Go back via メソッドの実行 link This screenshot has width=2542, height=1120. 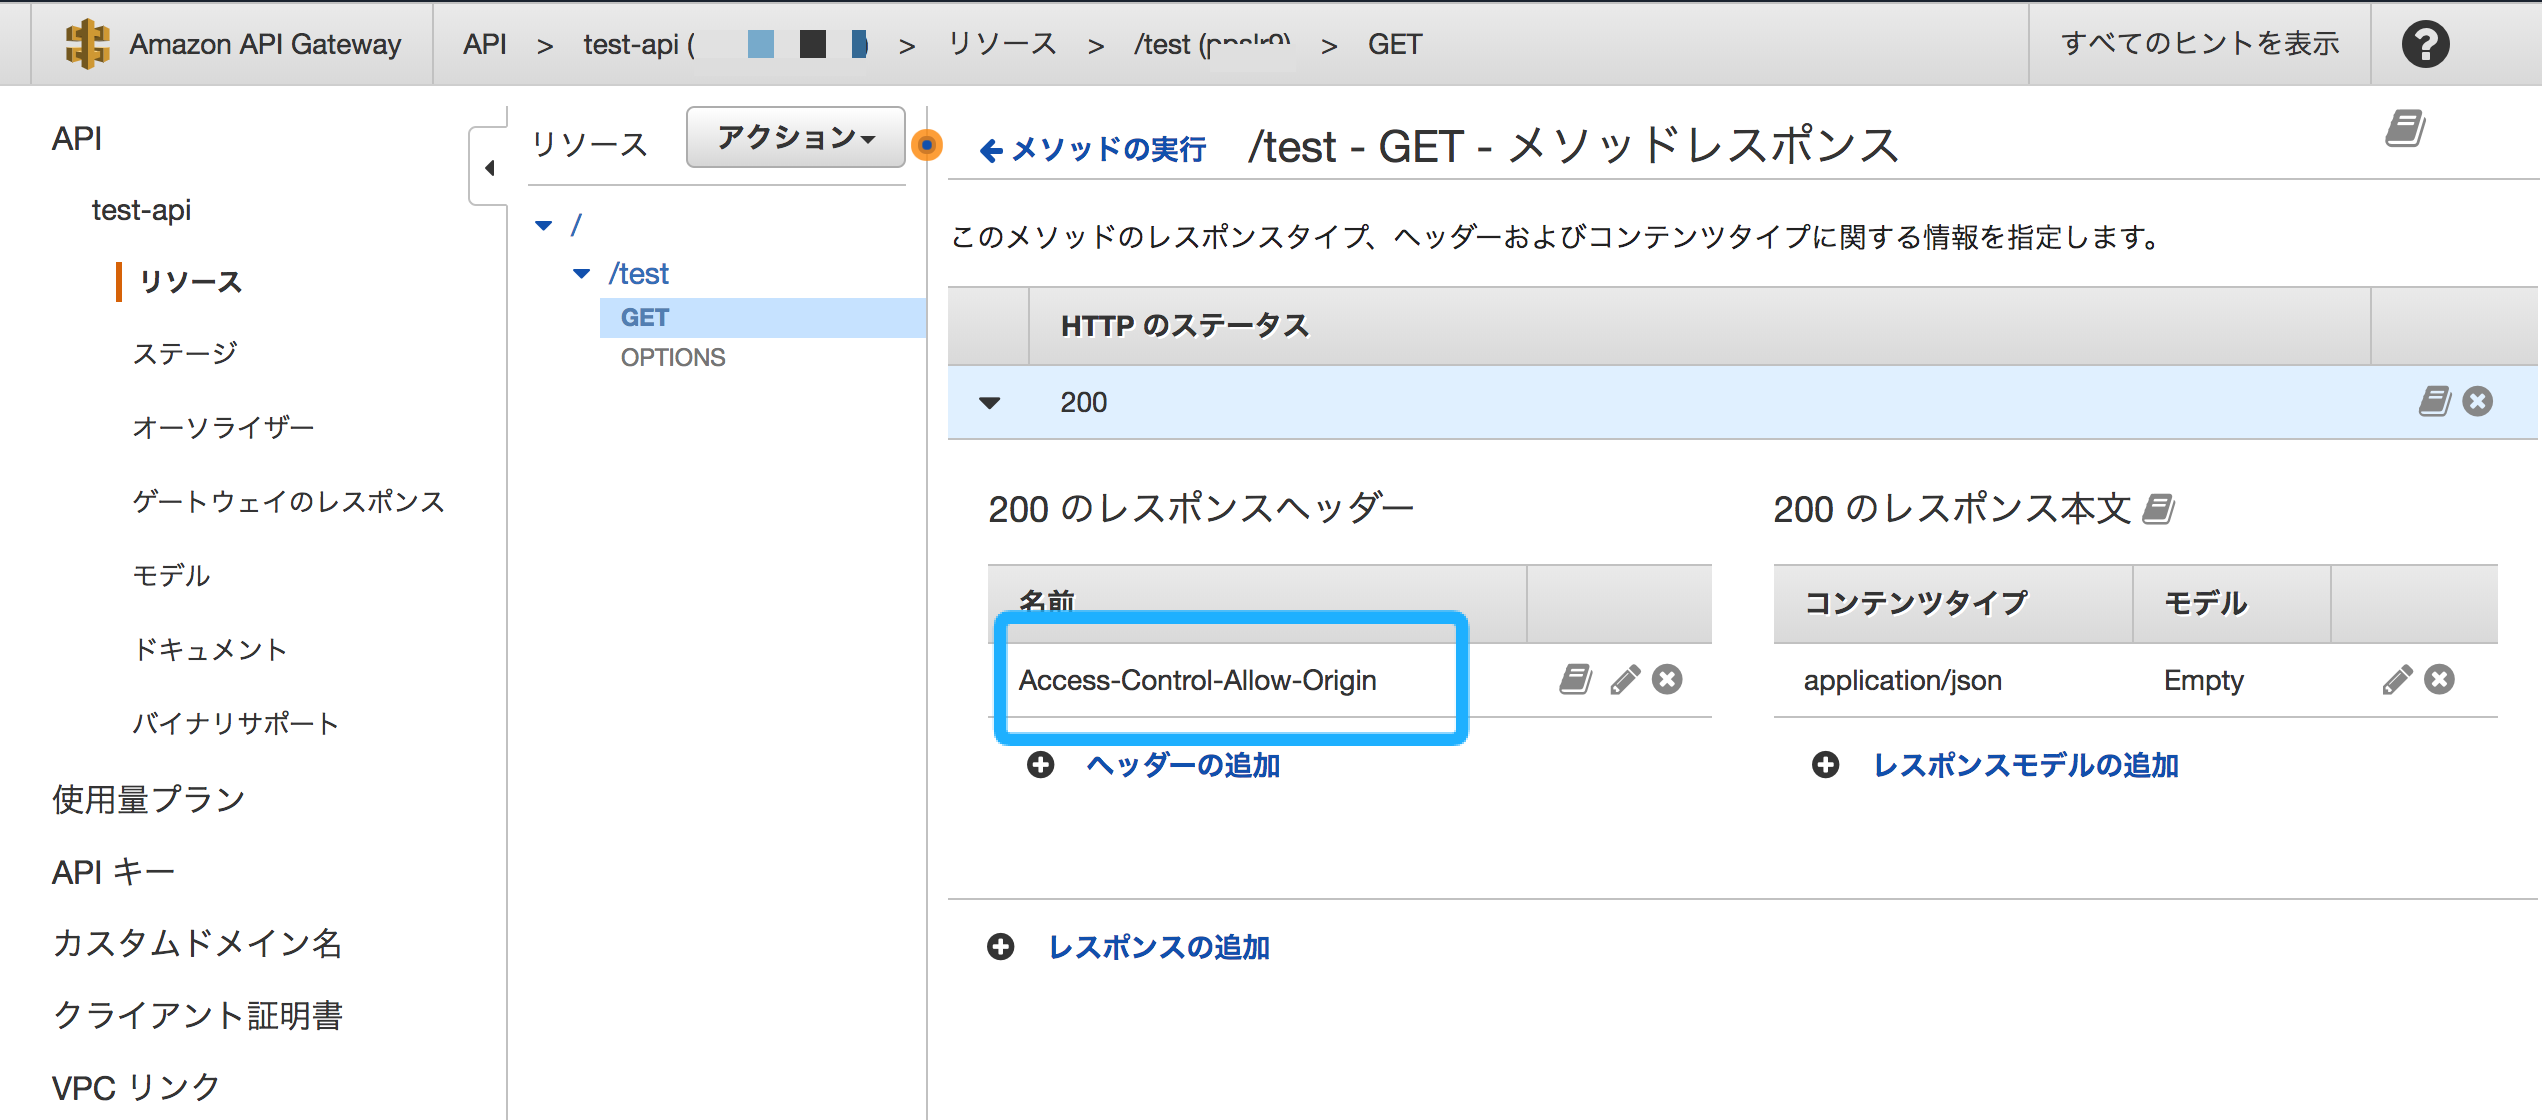coord(1093,150)
